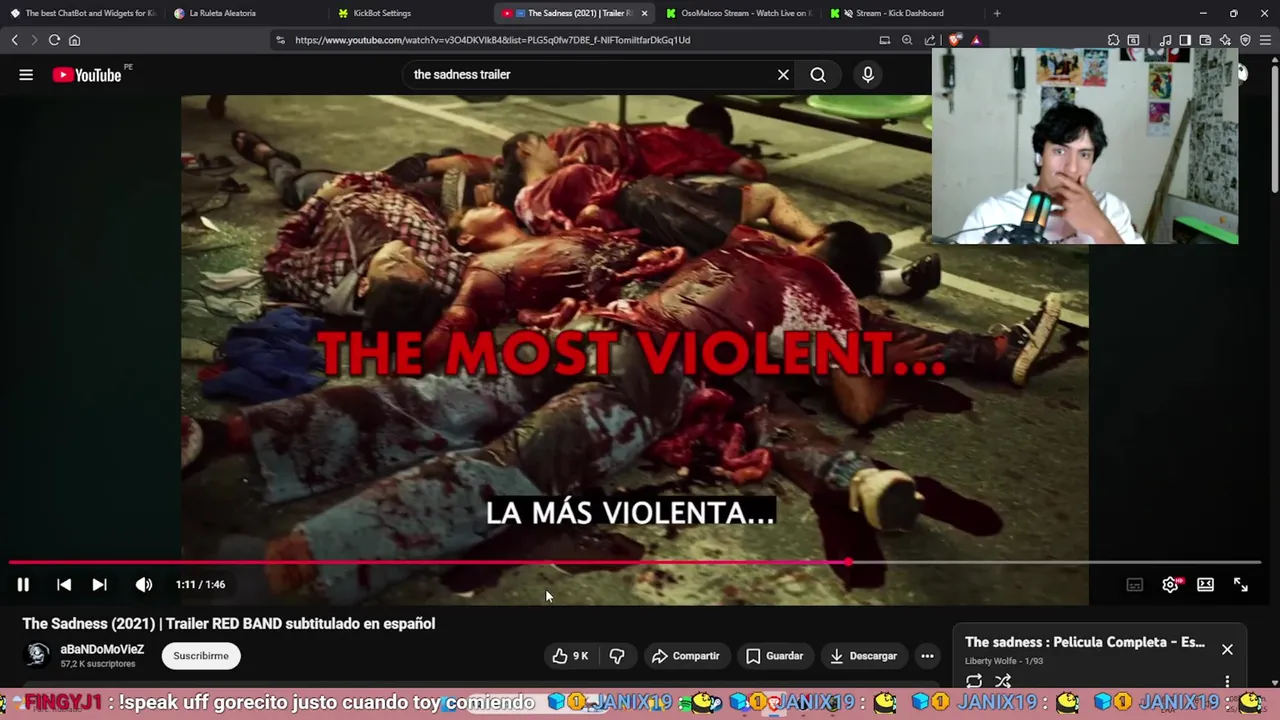
Task: Open site settings icon in address bar
Action: (280, 40)
